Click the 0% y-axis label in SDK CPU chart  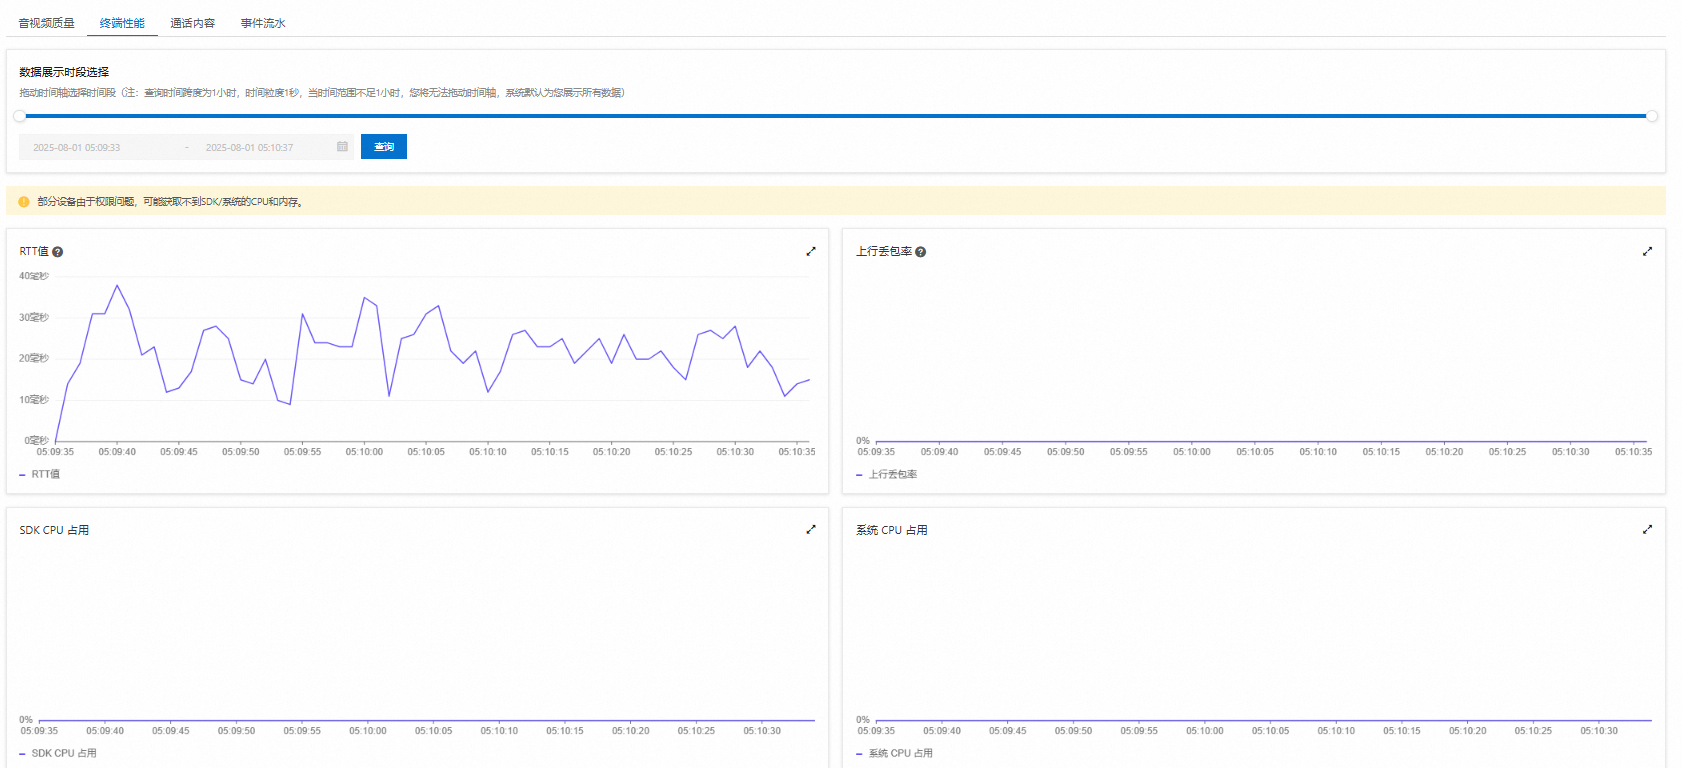[26, 719]
